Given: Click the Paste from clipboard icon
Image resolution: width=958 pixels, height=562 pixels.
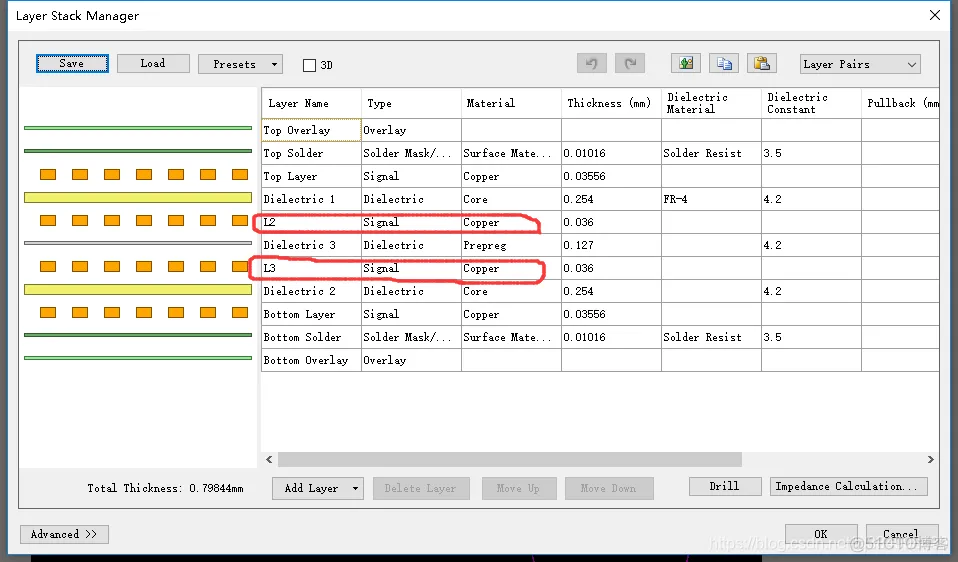Looking at the screenshot, I should [x=762, y=64].
